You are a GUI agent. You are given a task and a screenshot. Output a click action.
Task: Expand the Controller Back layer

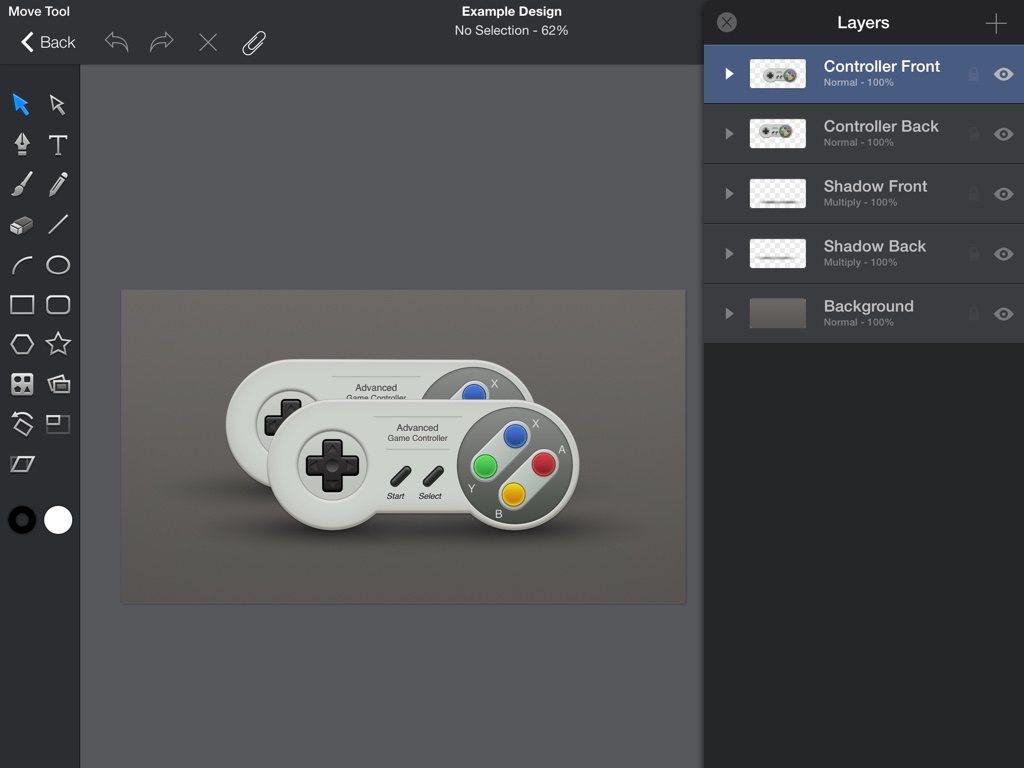point(729,134)
